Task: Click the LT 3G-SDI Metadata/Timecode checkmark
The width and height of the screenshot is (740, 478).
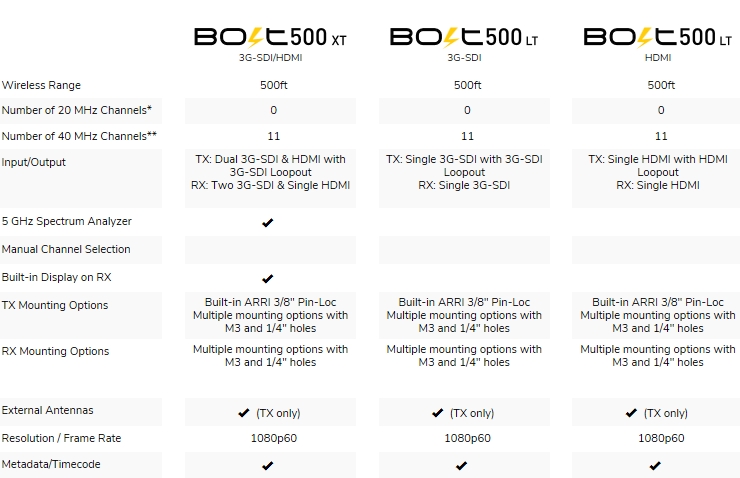Action: tap(462, 466)
